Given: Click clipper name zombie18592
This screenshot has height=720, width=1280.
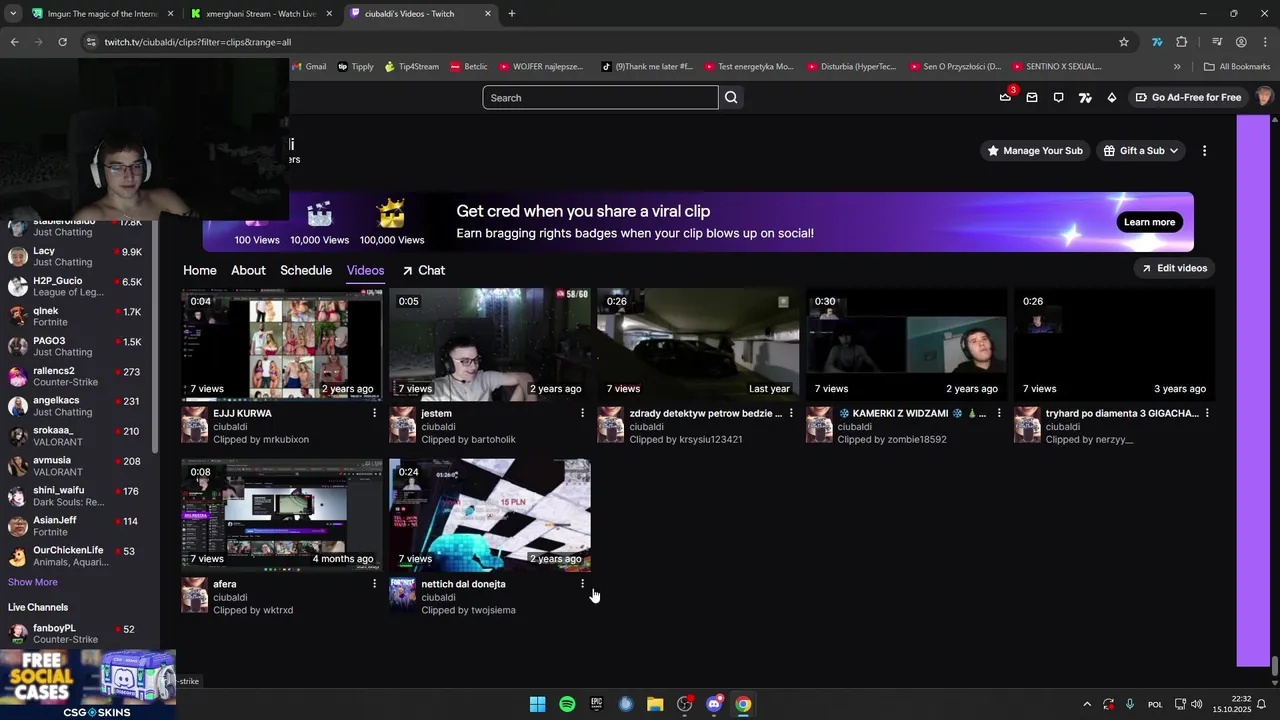Looking at the screenshot, I should (x=917, y=440).
